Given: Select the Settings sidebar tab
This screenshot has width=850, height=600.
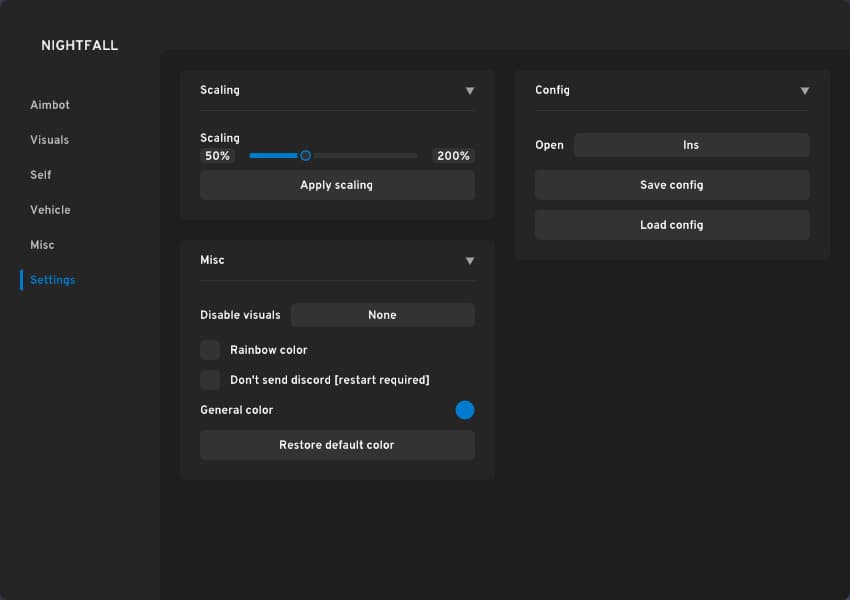Looking at the screenshot, I should click(x=52, y=280).
